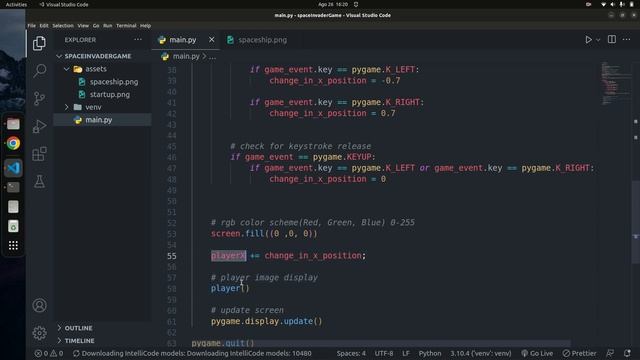Open Google Chrome in Ubuntu dock

(x=13, y=143)
